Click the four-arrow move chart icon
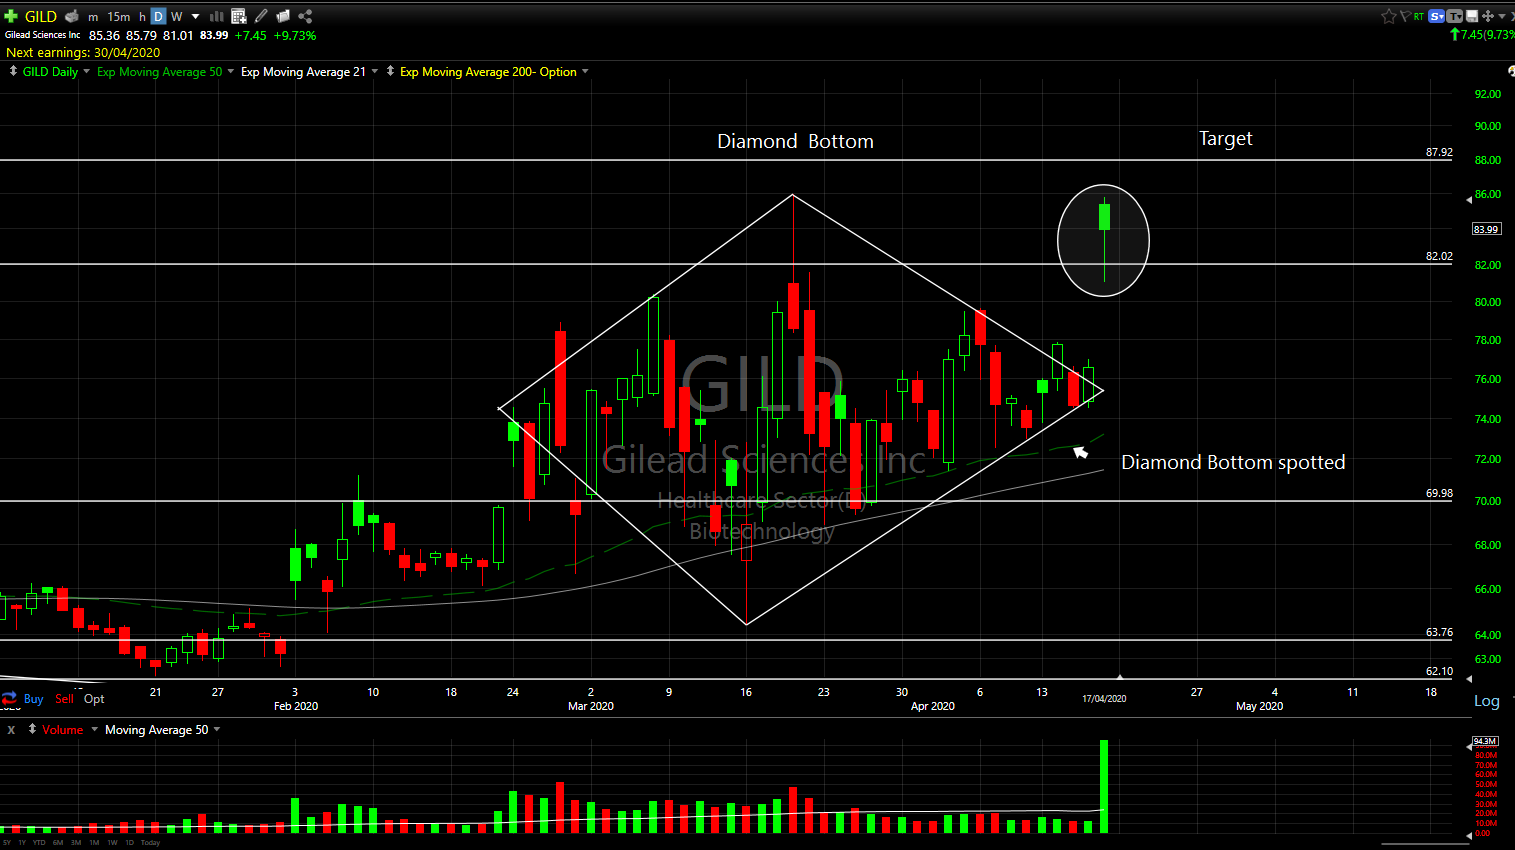This screenshot has width=1515, height=850. click(1488, 16)
